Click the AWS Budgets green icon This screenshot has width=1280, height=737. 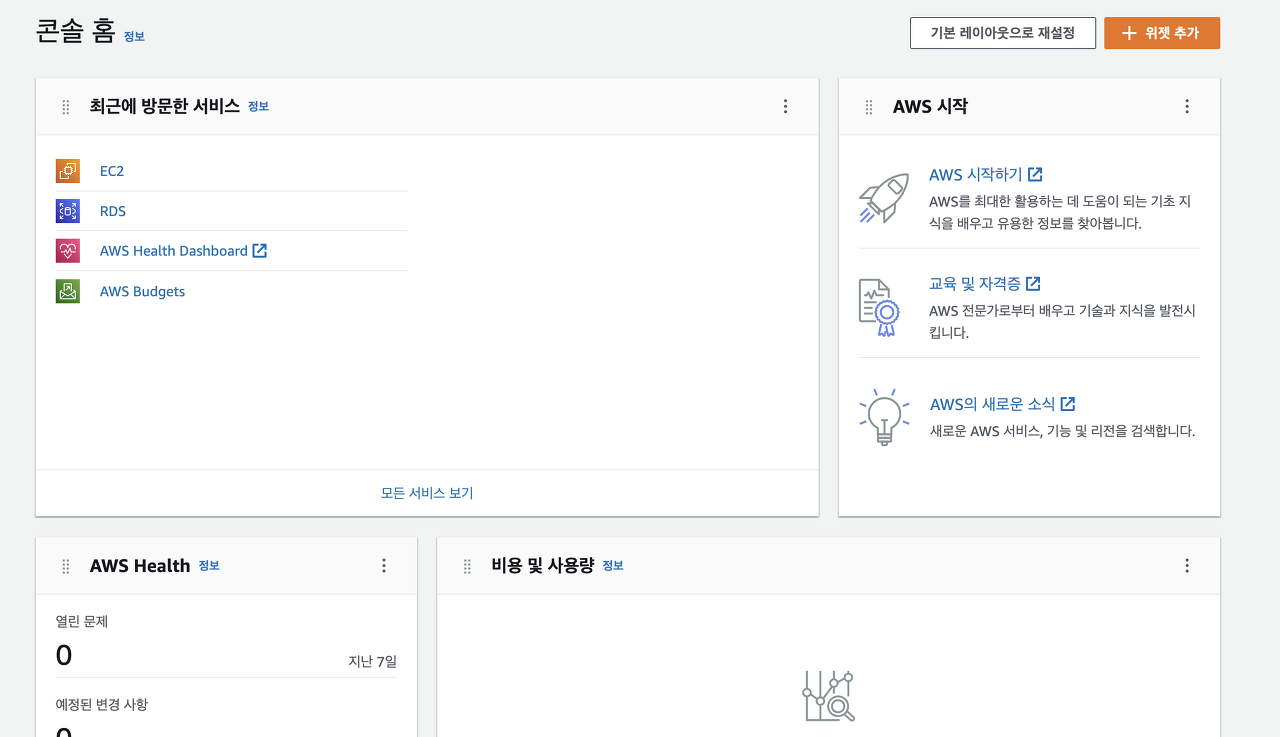coord(68,291)
